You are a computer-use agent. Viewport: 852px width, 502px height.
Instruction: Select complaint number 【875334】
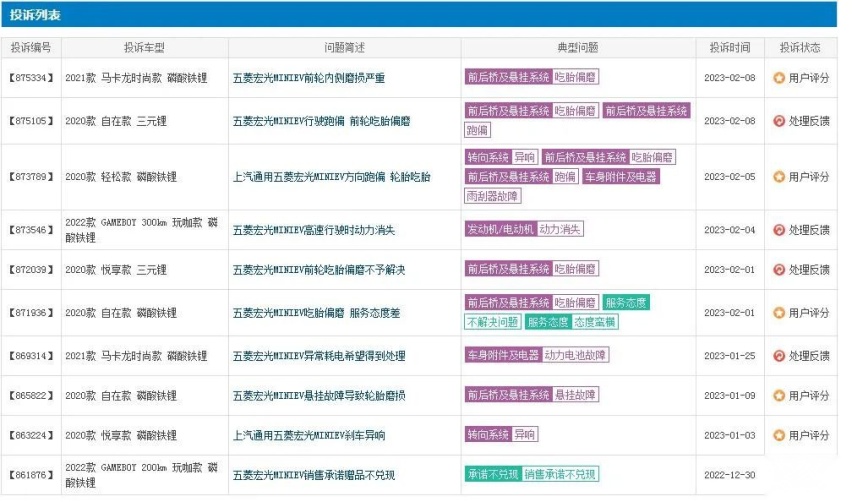pyautogui.click(x=31, y=78)
